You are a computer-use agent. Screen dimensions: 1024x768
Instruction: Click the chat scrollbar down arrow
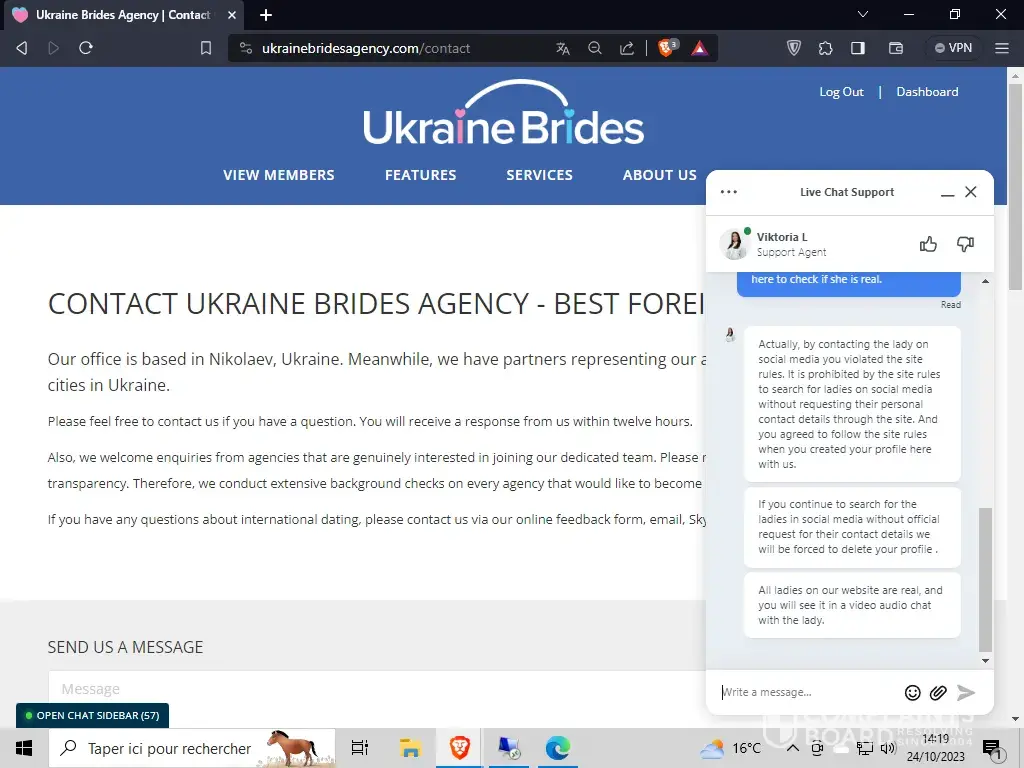click(985, 661)
